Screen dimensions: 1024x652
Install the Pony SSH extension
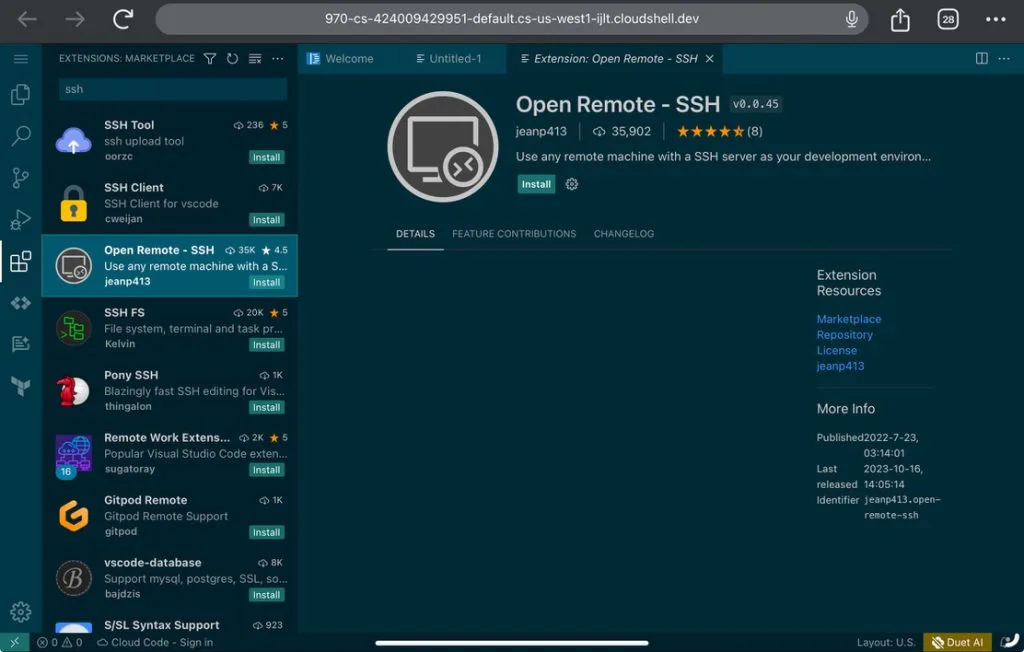[266, 408]
